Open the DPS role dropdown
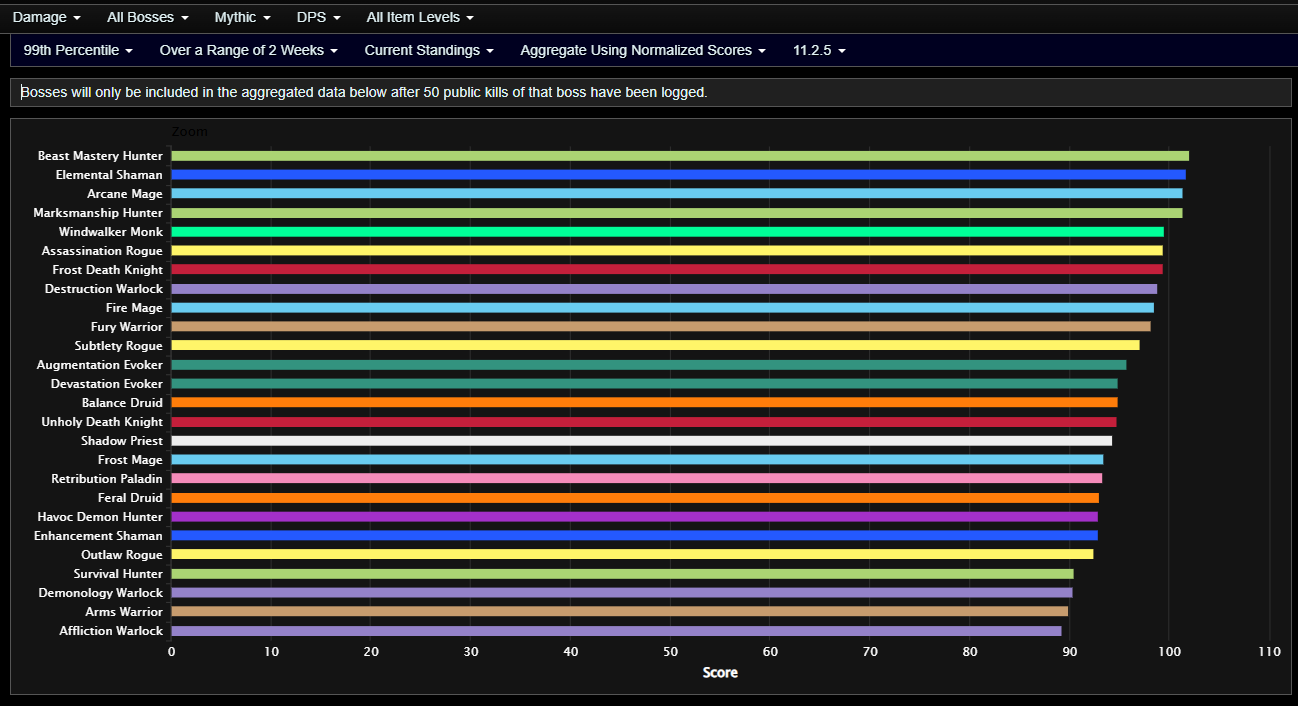This screenshot has width=1298, height=706. point(319,17)
